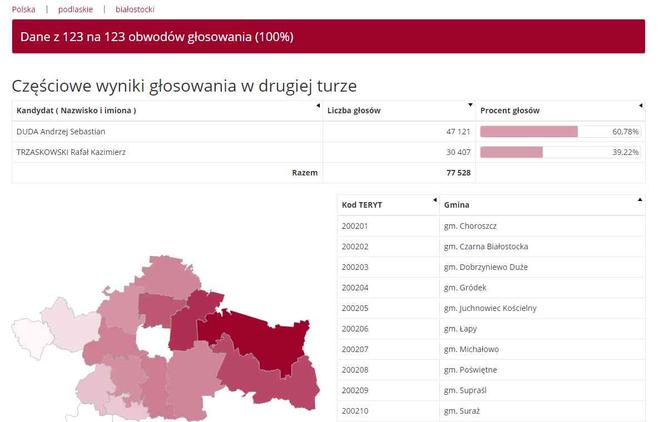
Task: Click the Gmina column header text
Action: (x=456, y=205)
